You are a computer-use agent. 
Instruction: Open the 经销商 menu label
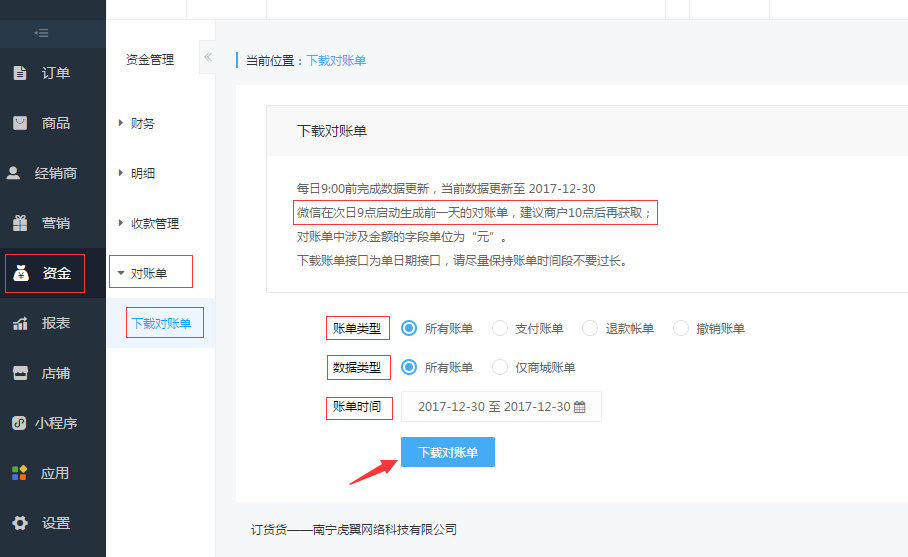[x=56, y=173]
